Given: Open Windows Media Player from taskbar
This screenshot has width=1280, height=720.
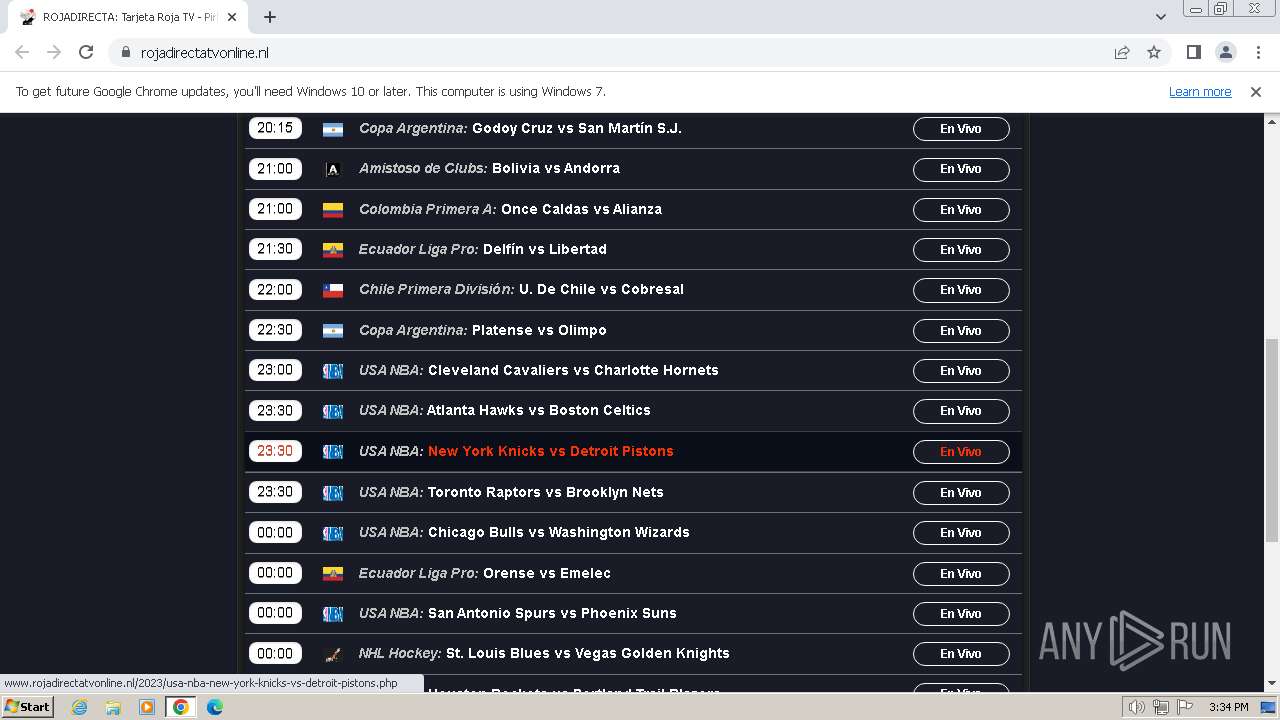Looking at the screenshot, I should (147, 707).
